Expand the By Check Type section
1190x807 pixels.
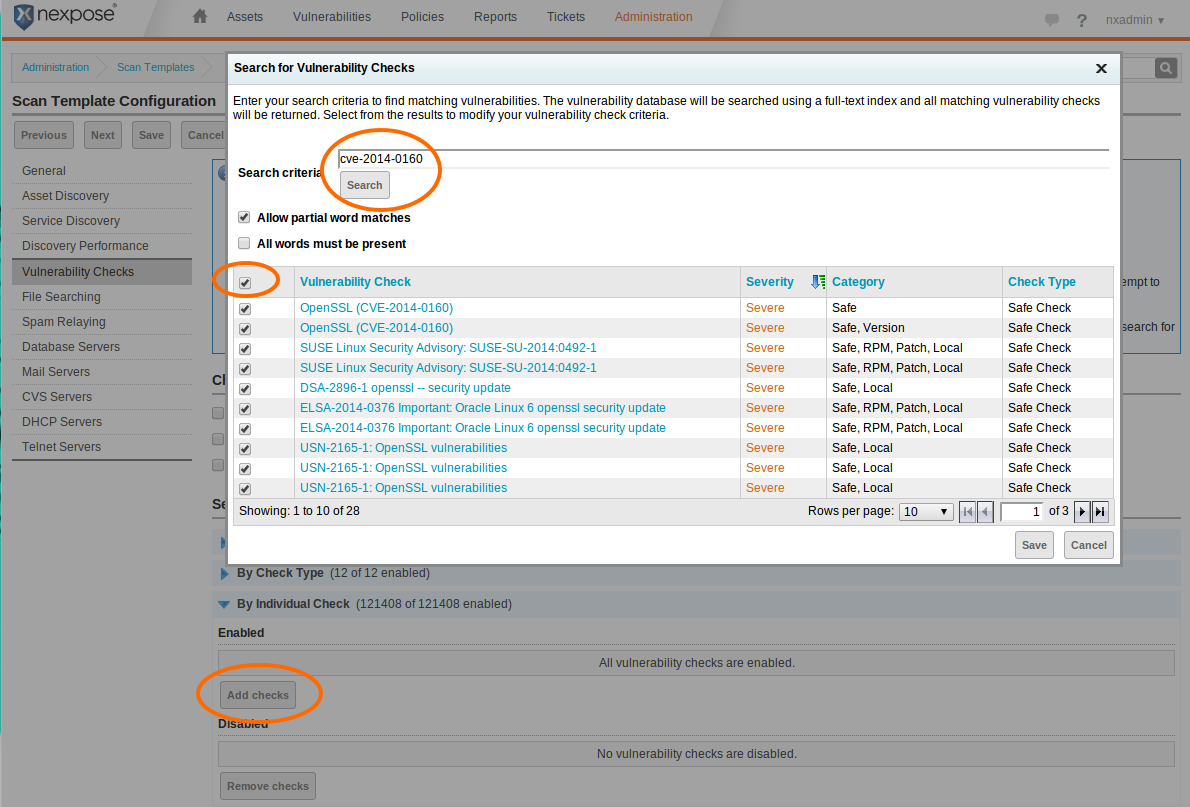[224, 574]
